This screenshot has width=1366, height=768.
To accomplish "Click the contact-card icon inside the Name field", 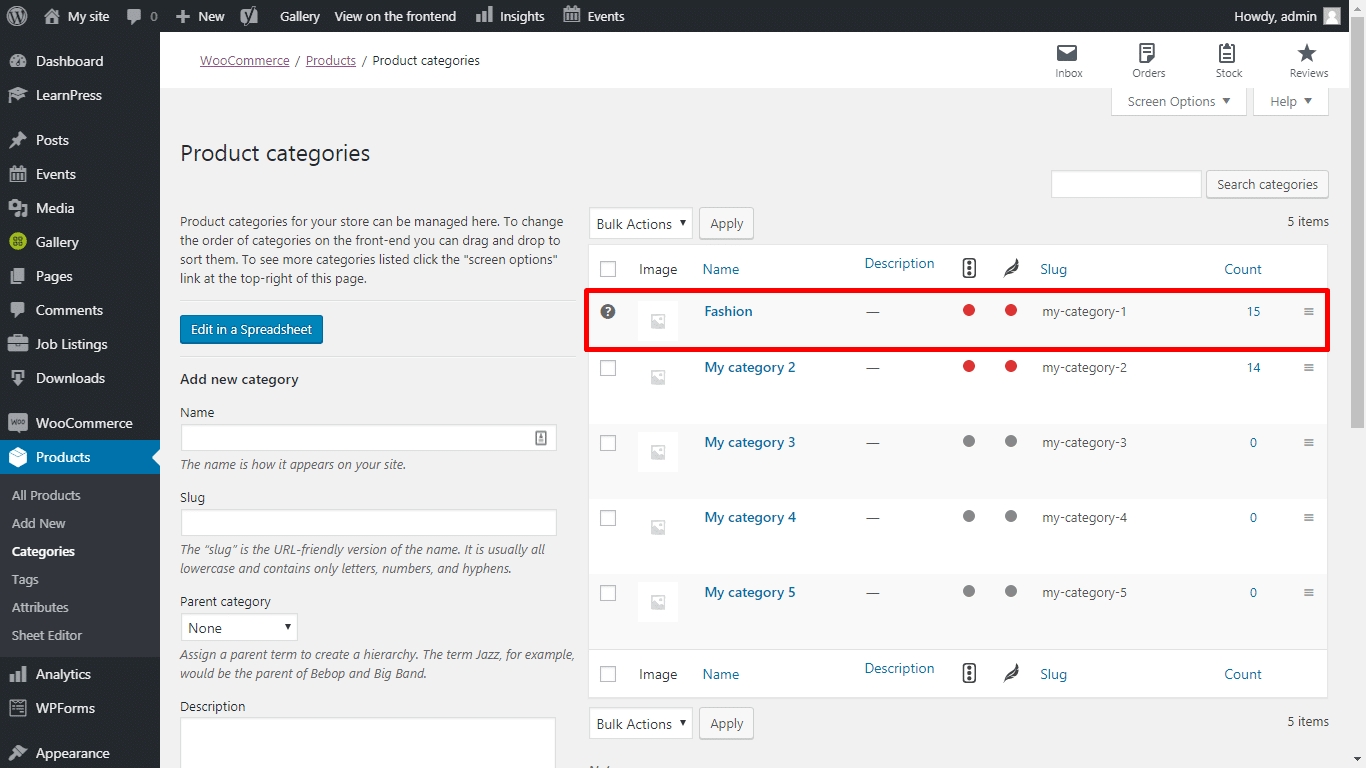I will pos(541,438).
